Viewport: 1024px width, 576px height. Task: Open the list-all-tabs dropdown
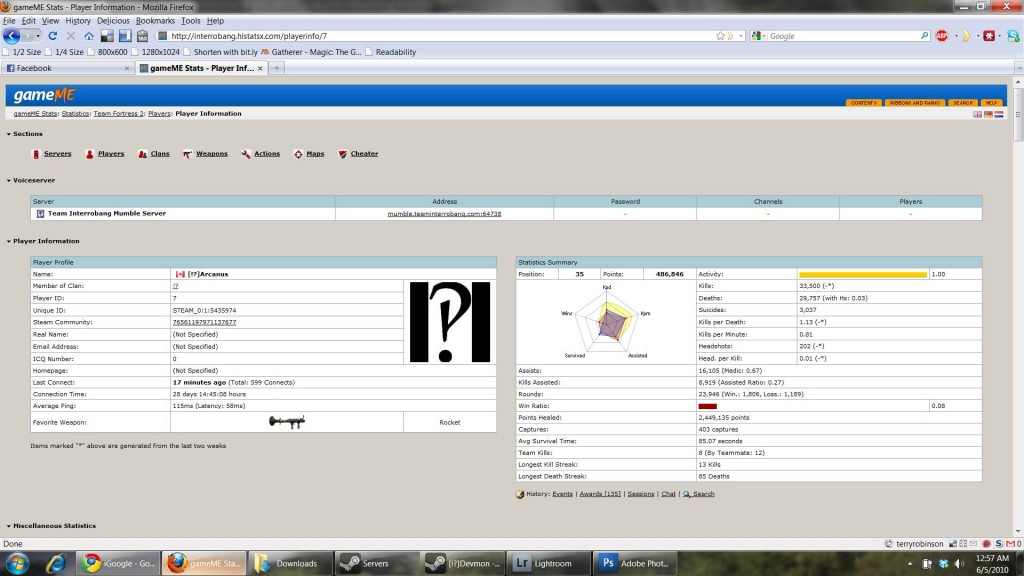pyautogui.click(x=1019, y=68)
